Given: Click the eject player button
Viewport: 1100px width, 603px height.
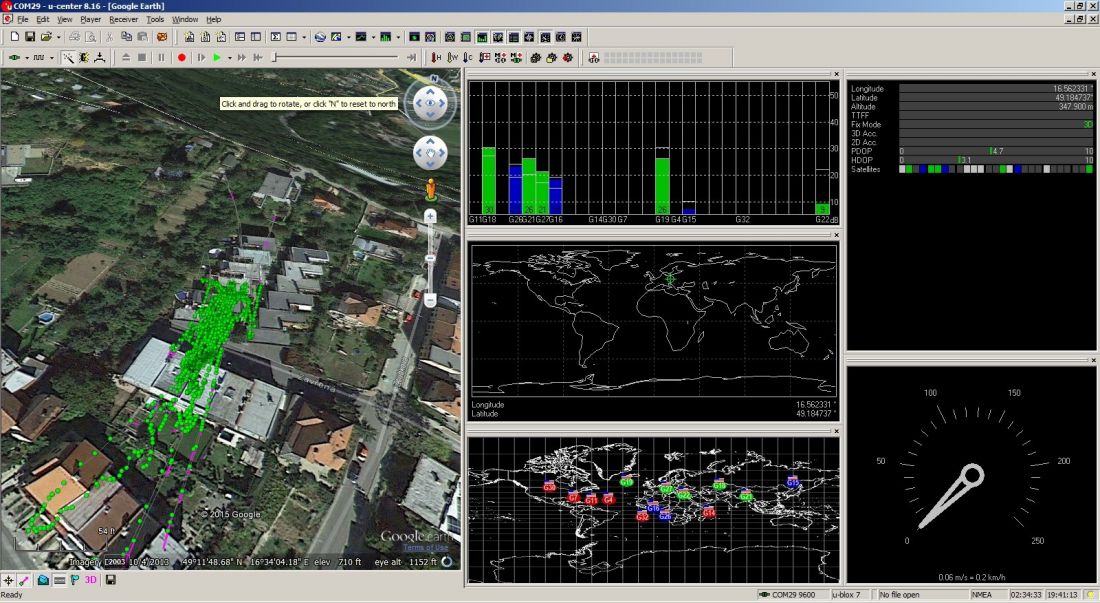Looking at the screenshot, I should 126,57.
